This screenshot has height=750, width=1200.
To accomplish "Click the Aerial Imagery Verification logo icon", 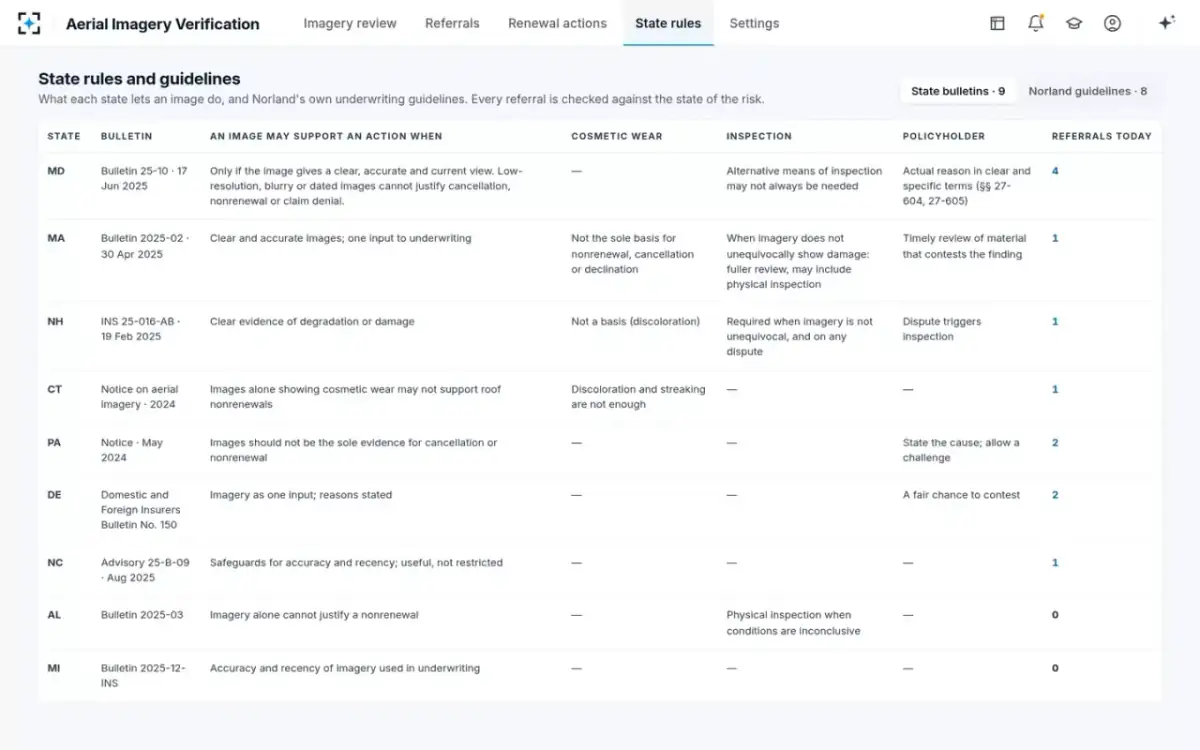I will (x=30, y=23).
